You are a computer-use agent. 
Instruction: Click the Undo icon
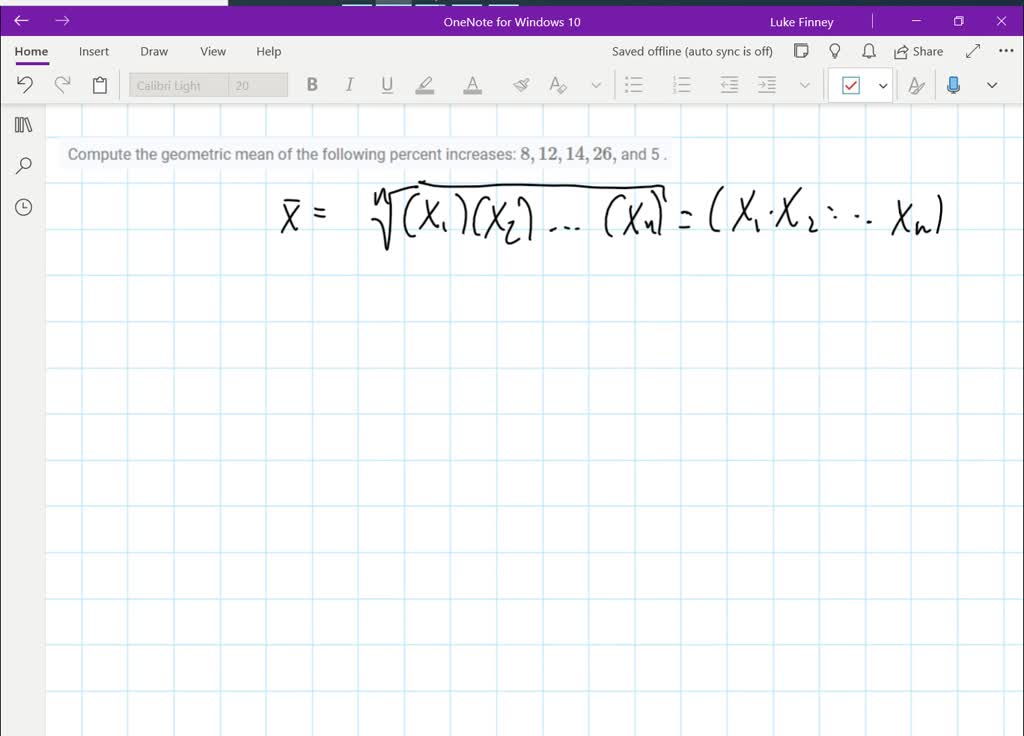click(25, 84)
